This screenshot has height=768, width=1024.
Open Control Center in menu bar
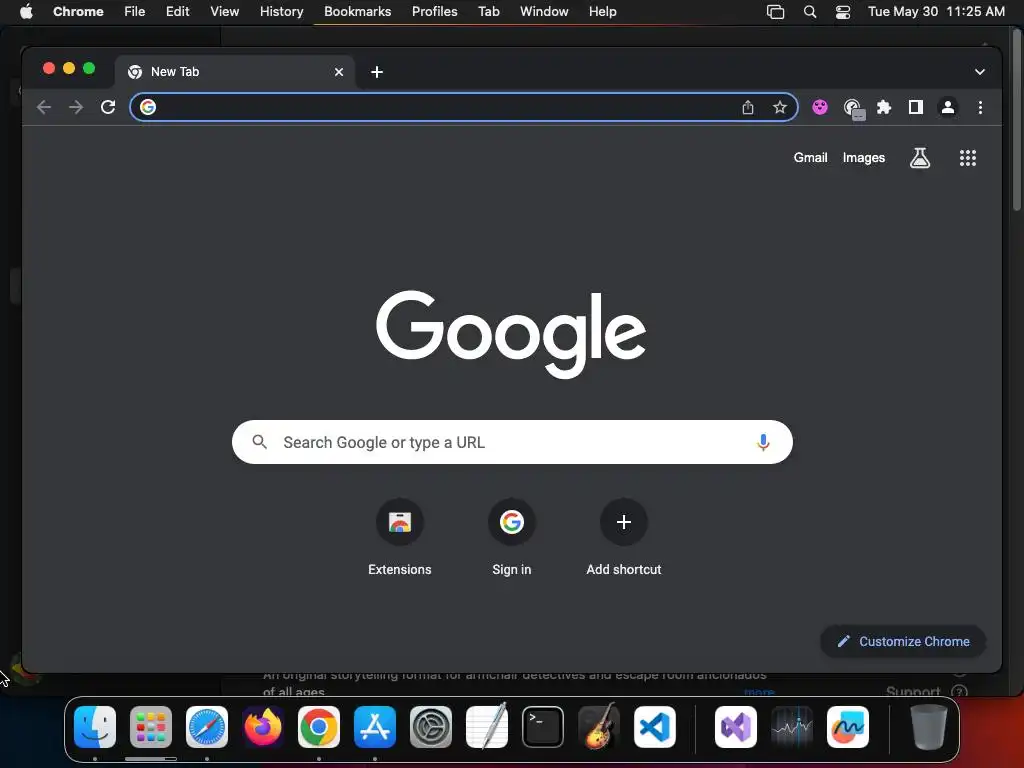pos(842,12)
